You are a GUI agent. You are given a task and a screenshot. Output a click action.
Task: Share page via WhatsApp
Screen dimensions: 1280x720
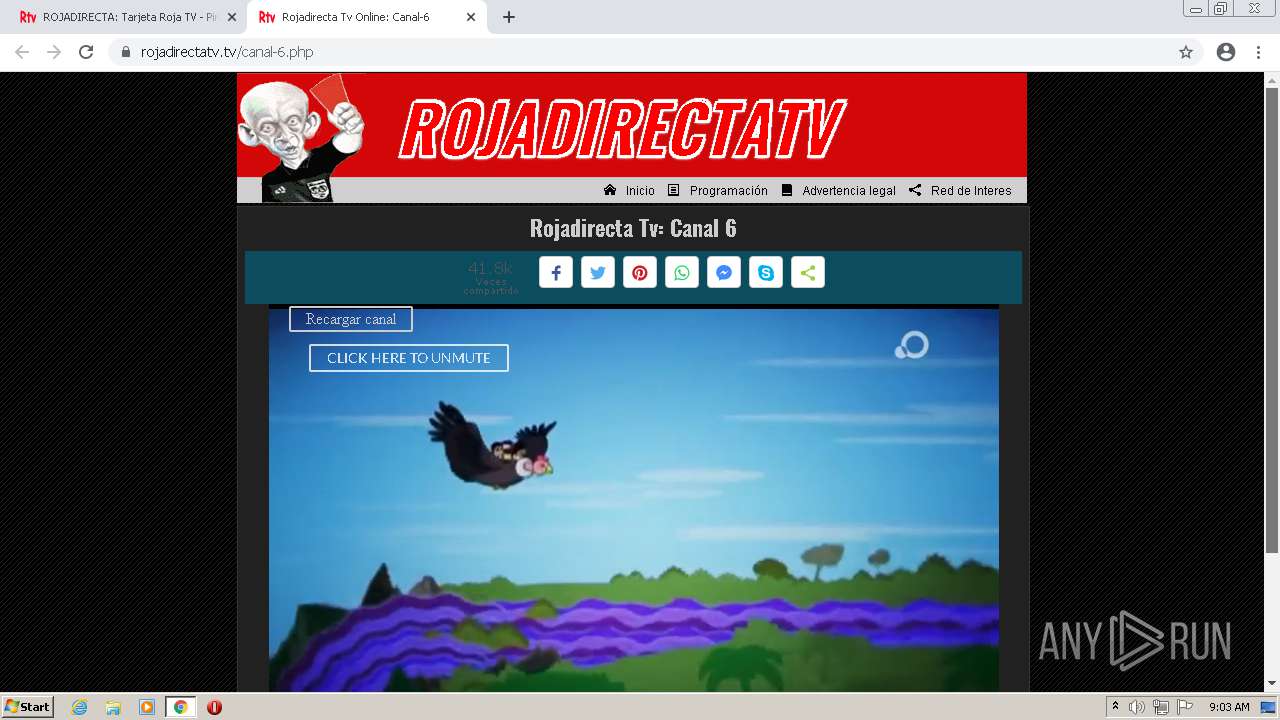tap(682, 273)
